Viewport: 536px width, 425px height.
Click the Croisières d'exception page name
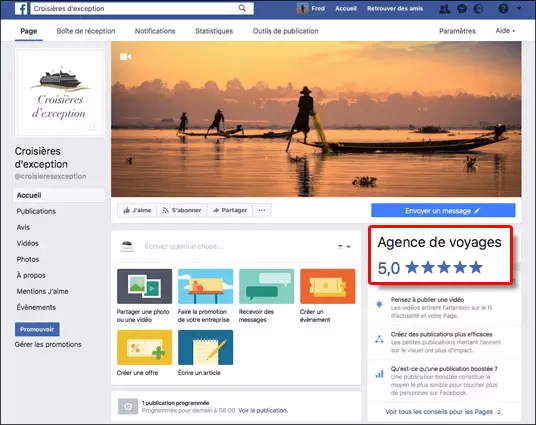(41, 158)
